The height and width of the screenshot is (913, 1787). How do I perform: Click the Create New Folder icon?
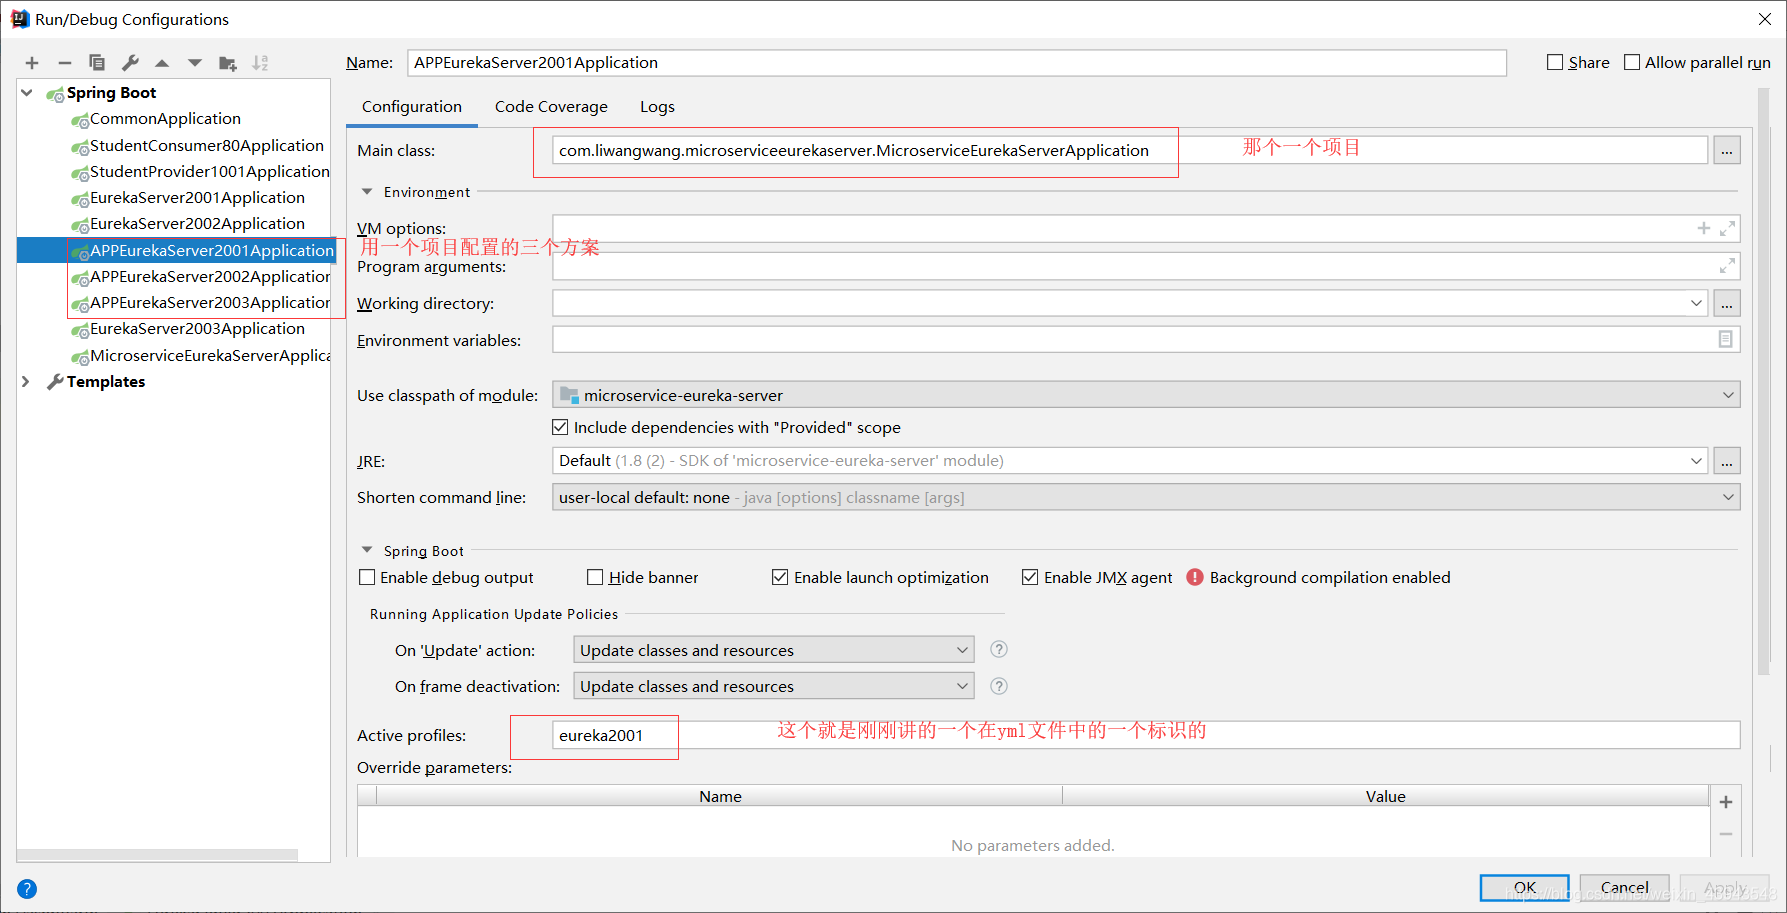228,63
